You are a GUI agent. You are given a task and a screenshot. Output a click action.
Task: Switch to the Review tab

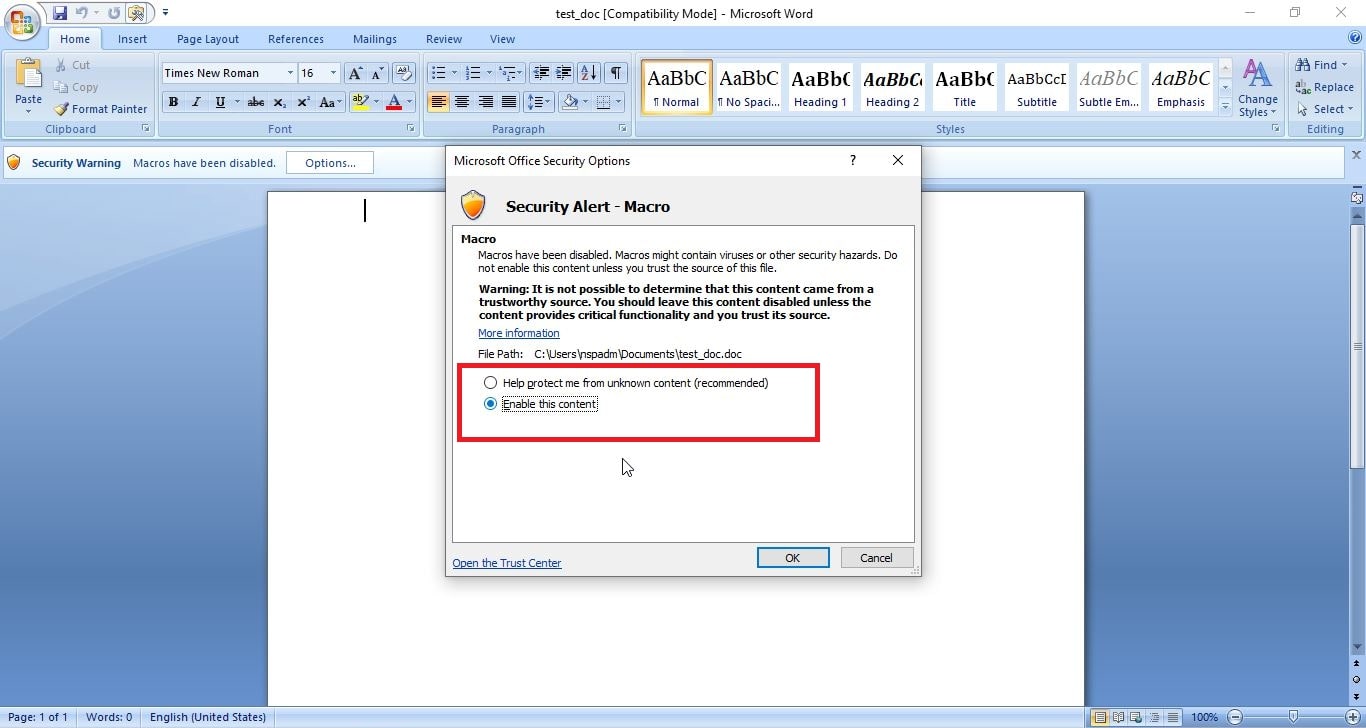[444, 39]
